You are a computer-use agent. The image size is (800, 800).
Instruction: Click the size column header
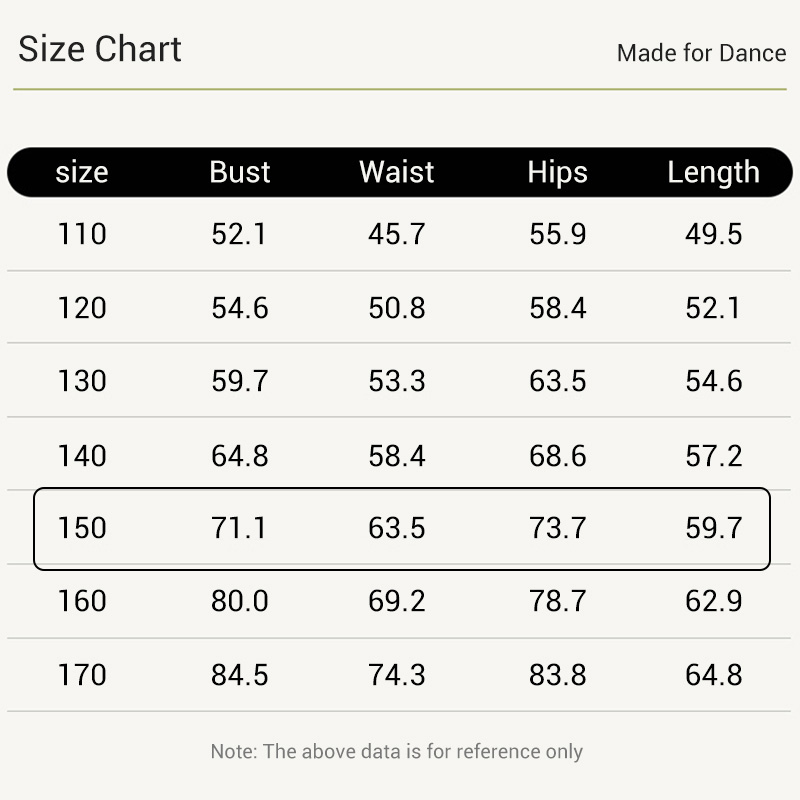(x=82, y=172)
